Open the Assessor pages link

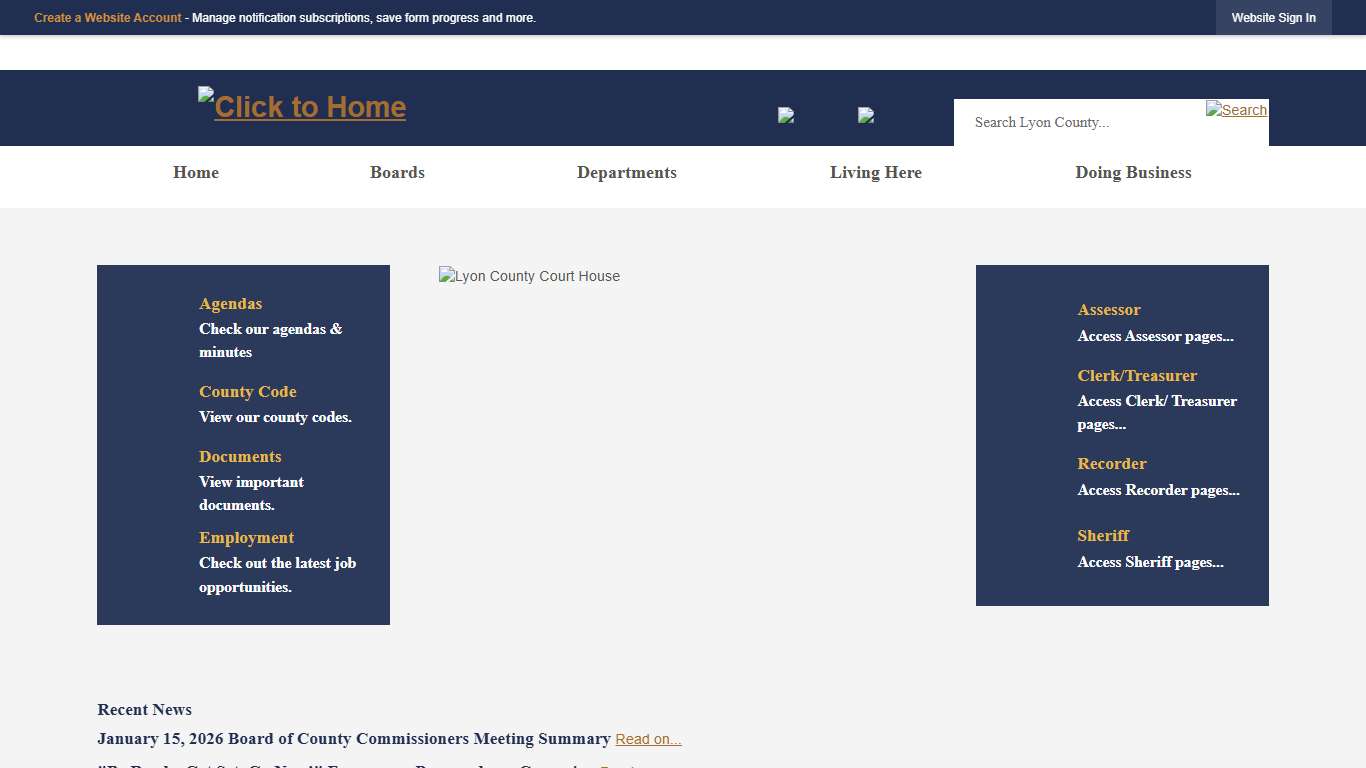tap(1108, 309)
